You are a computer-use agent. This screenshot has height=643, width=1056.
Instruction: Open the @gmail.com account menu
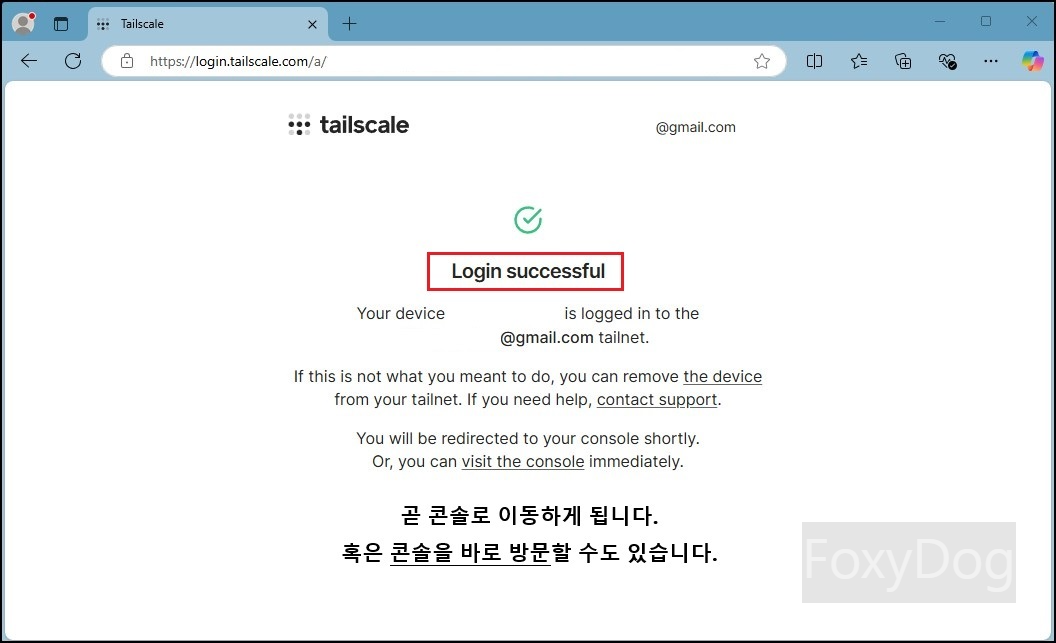click(x=696, y=127)
